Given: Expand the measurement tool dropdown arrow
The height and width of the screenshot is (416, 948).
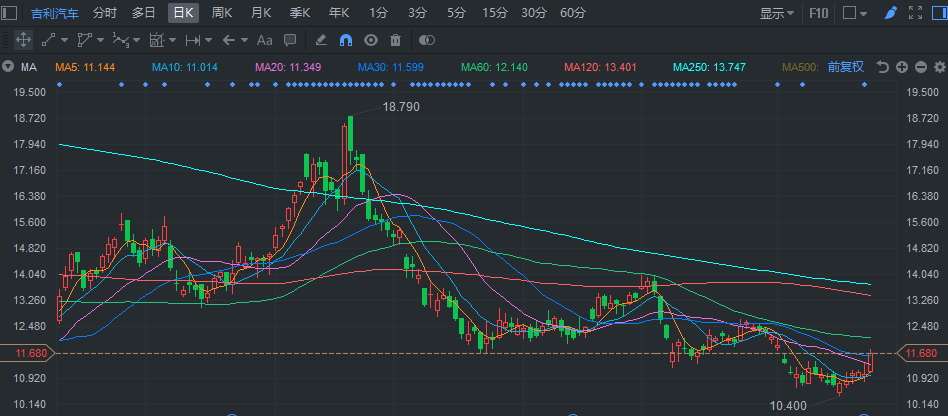Looking at the screenshot, I should coord(173,41).
